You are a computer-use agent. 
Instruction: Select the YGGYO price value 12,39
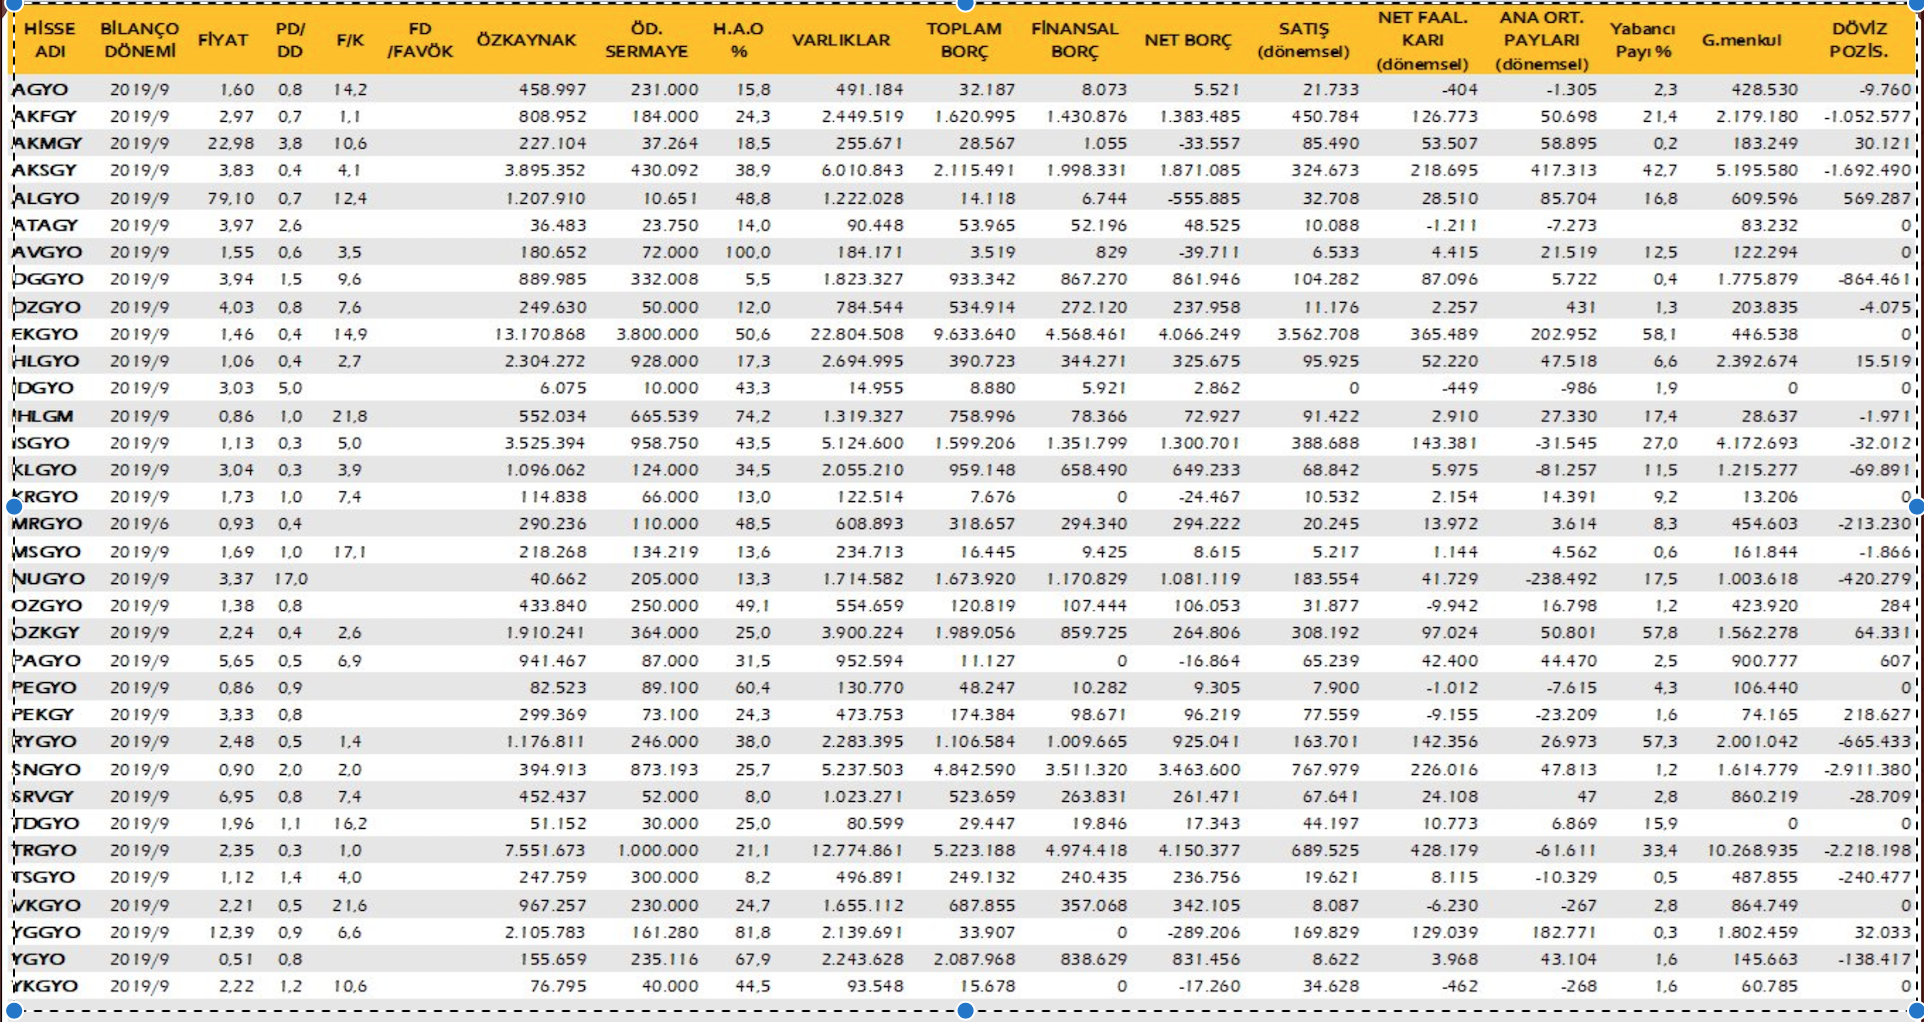click(230, 933)
